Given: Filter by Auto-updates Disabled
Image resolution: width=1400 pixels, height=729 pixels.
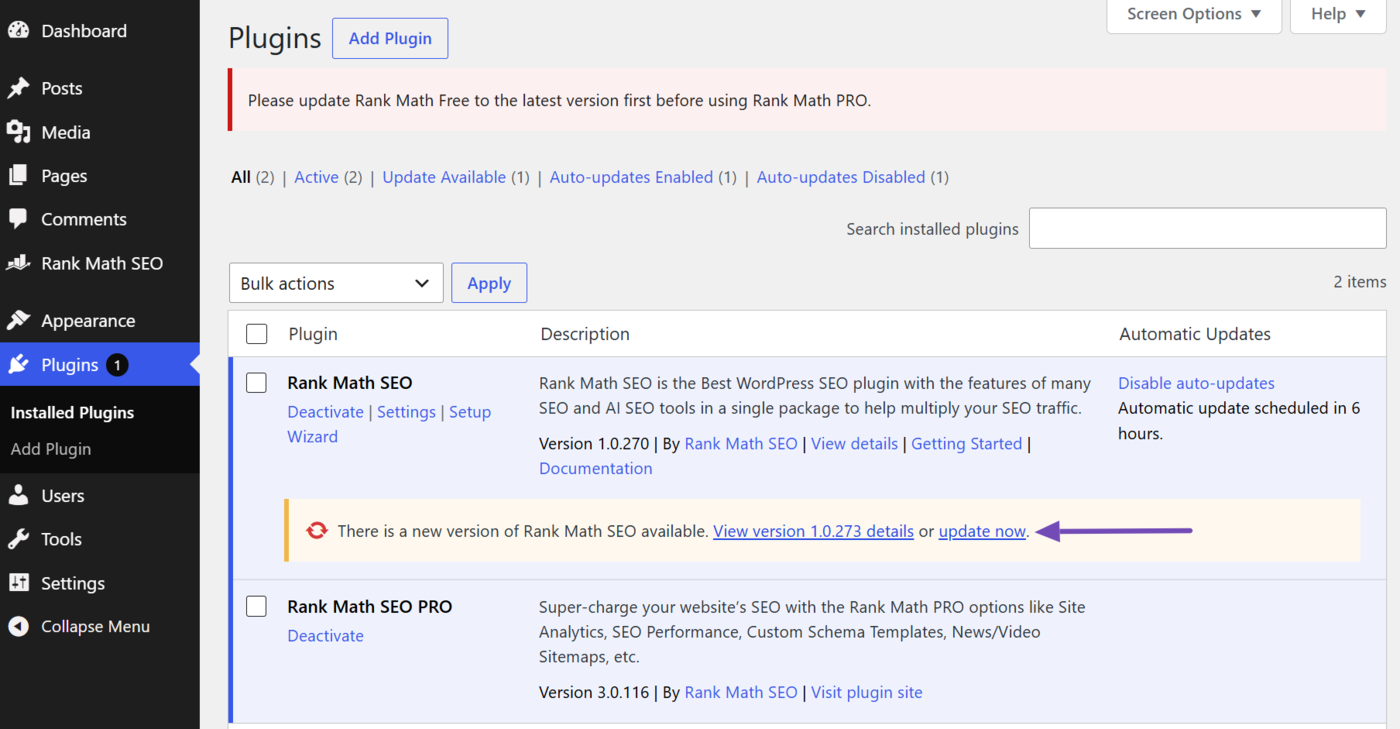Looking at the screenshot, I should coord(841,177).
